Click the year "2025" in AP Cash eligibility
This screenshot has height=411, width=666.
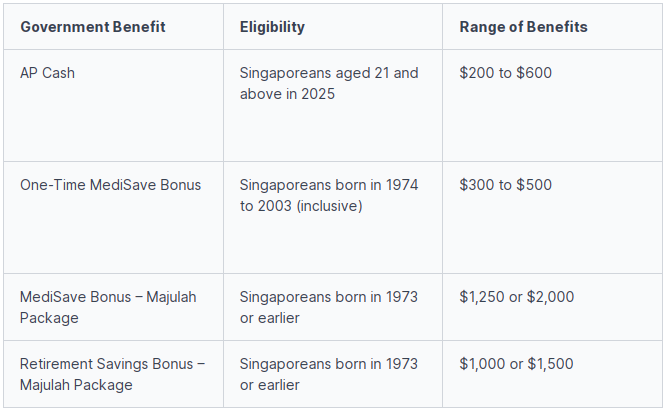coord(319,94)
